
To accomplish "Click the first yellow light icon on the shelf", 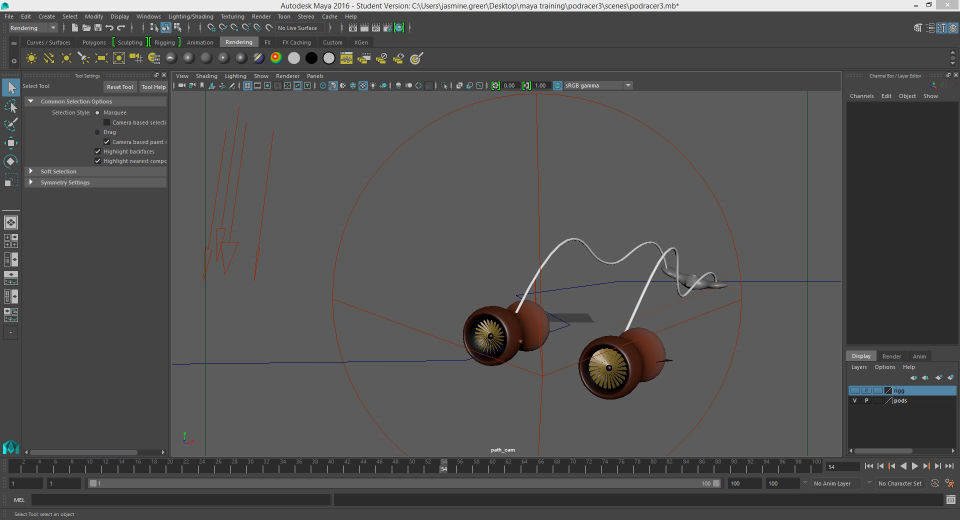I will (x=31, y=58).
